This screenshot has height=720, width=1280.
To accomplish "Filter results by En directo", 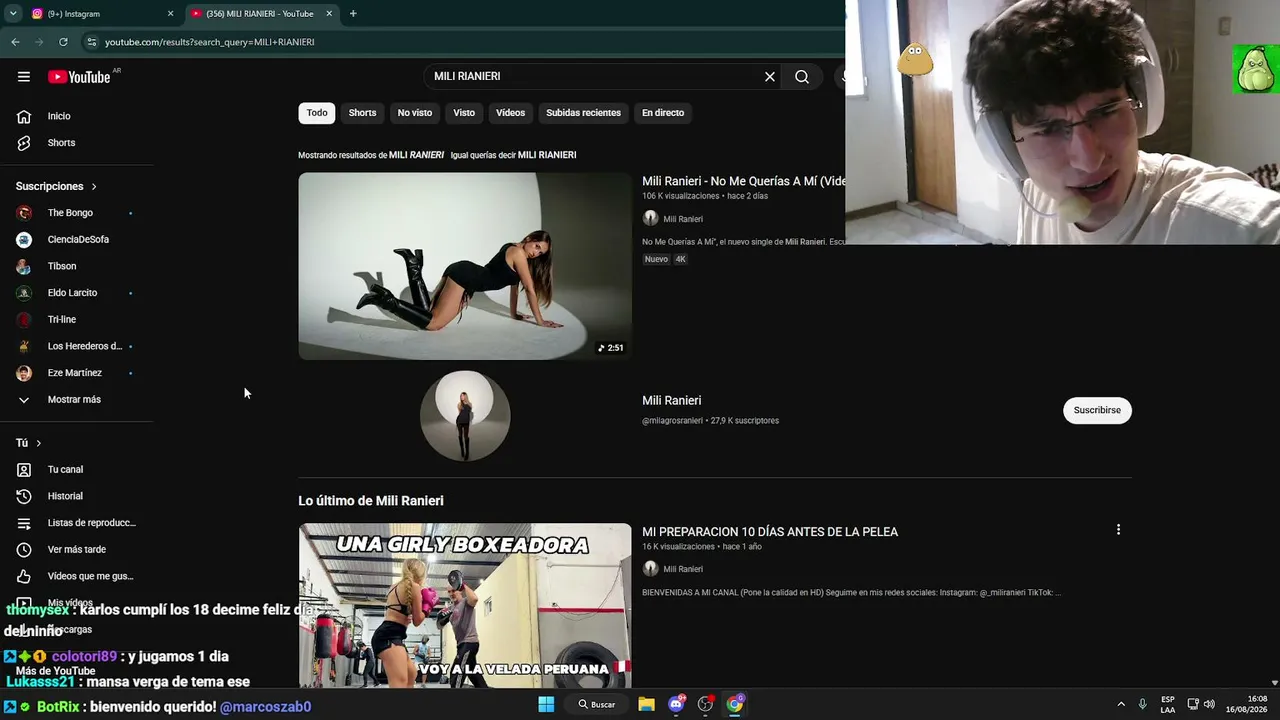I will pyautogui.click(x=663, y=113).
